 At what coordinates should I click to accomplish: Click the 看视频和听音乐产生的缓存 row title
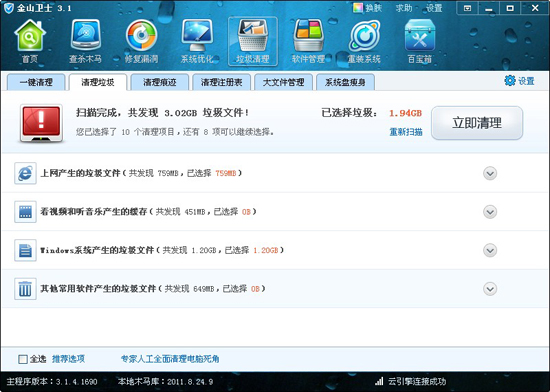(x=94, y=212)
